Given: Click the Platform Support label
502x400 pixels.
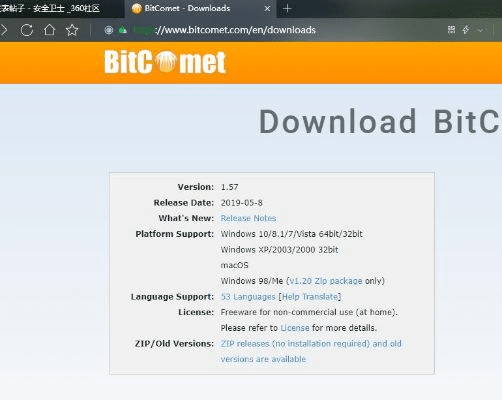Looking at the screenshot, I should tap(174, 234).
